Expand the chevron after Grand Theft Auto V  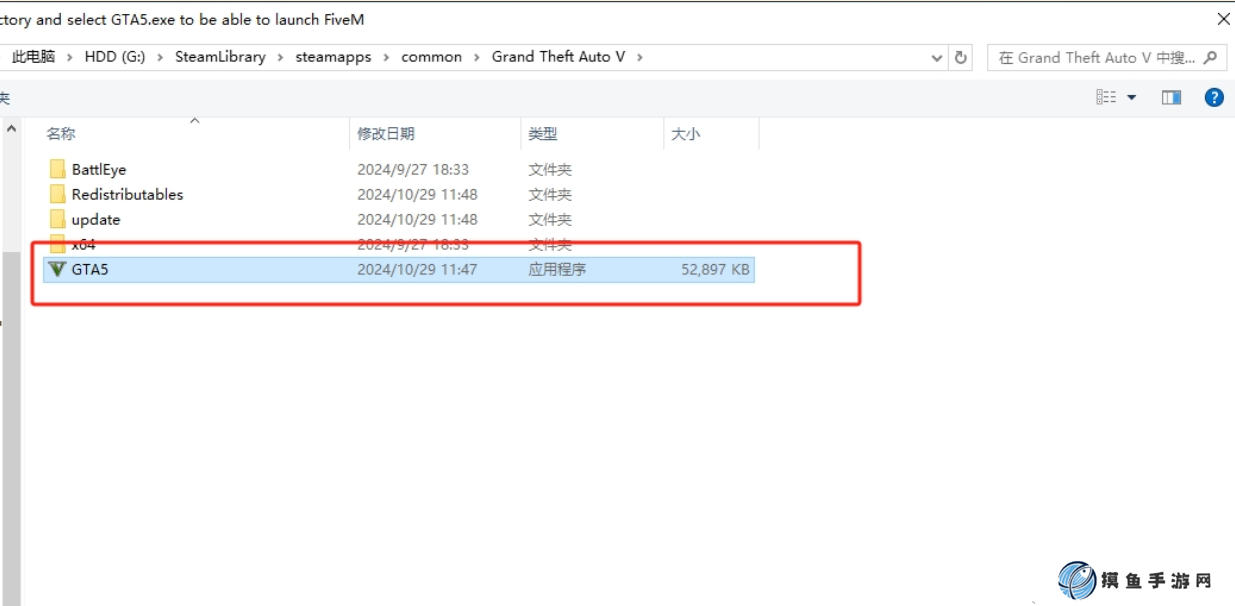pyautogui.click(x=640, y=57)
